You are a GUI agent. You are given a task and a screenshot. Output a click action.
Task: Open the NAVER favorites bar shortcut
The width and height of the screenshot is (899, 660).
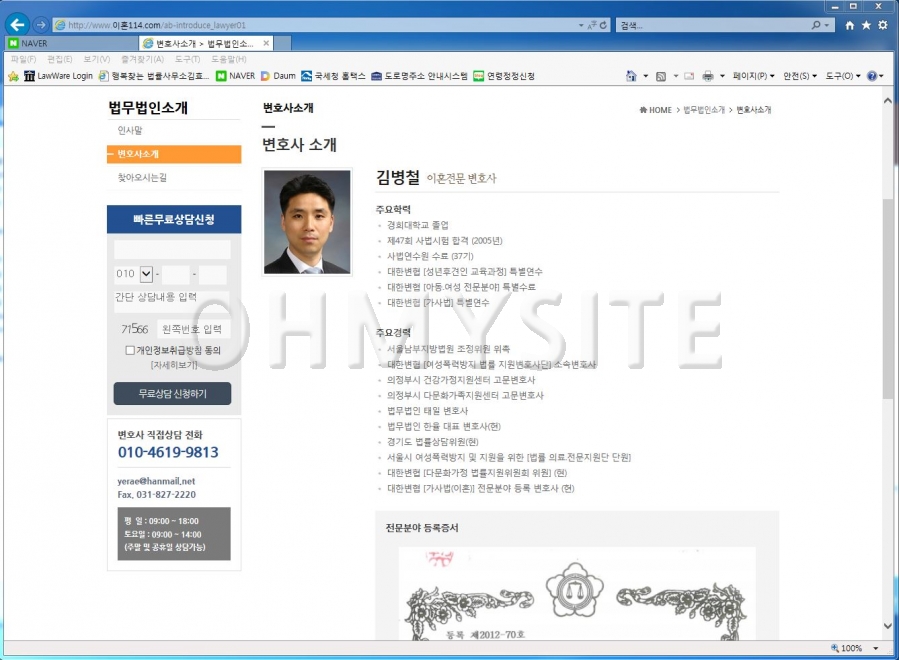[235, 76]
